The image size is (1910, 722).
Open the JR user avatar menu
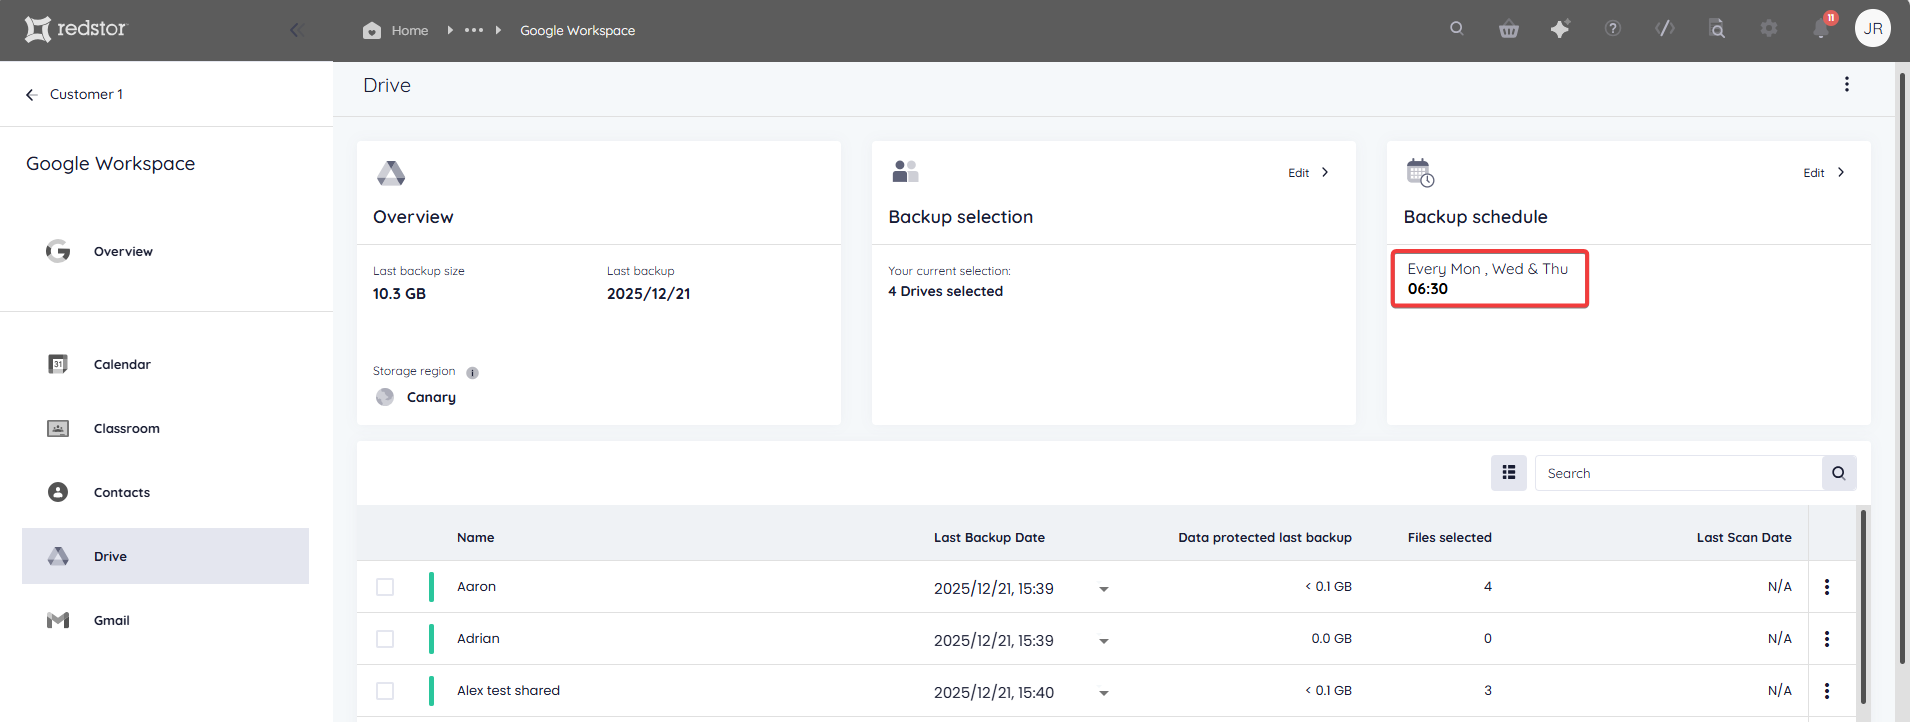click(1873, 28)
